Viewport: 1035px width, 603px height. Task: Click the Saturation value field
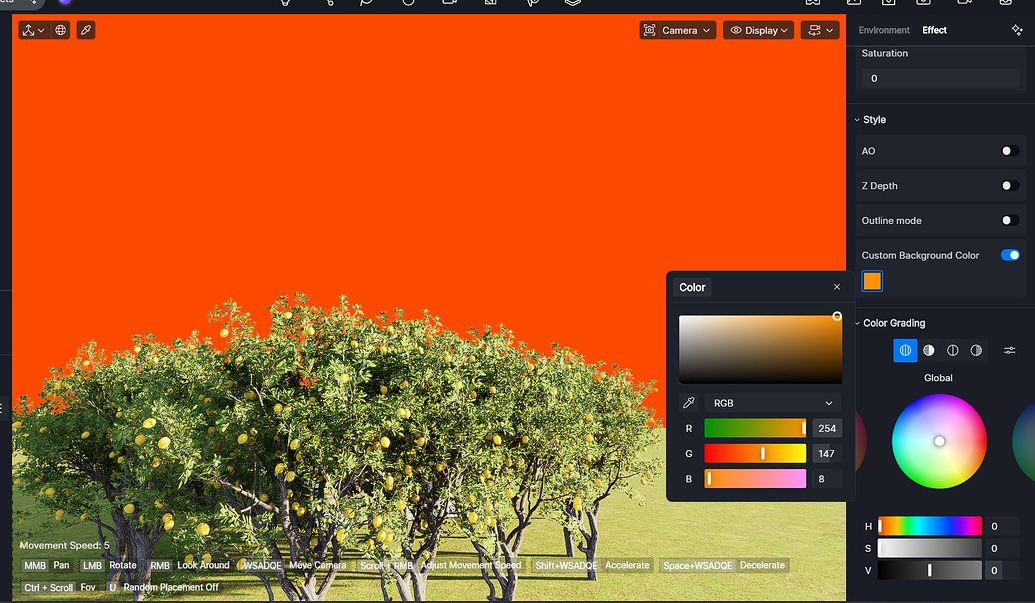point(940,78)
